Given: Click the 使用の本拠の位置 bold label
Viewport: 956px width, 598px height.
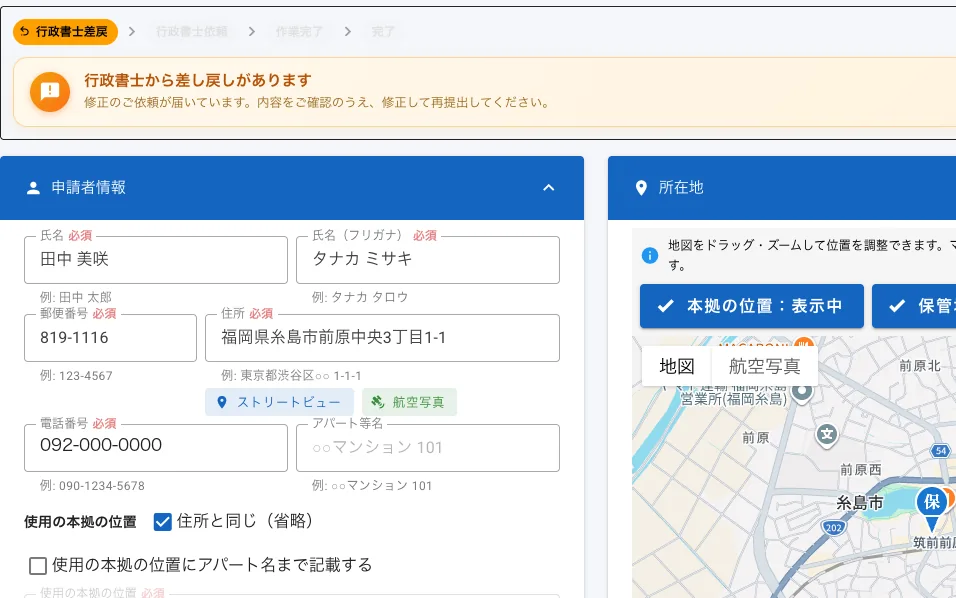Looking at the screenshot, I should 80,522.
